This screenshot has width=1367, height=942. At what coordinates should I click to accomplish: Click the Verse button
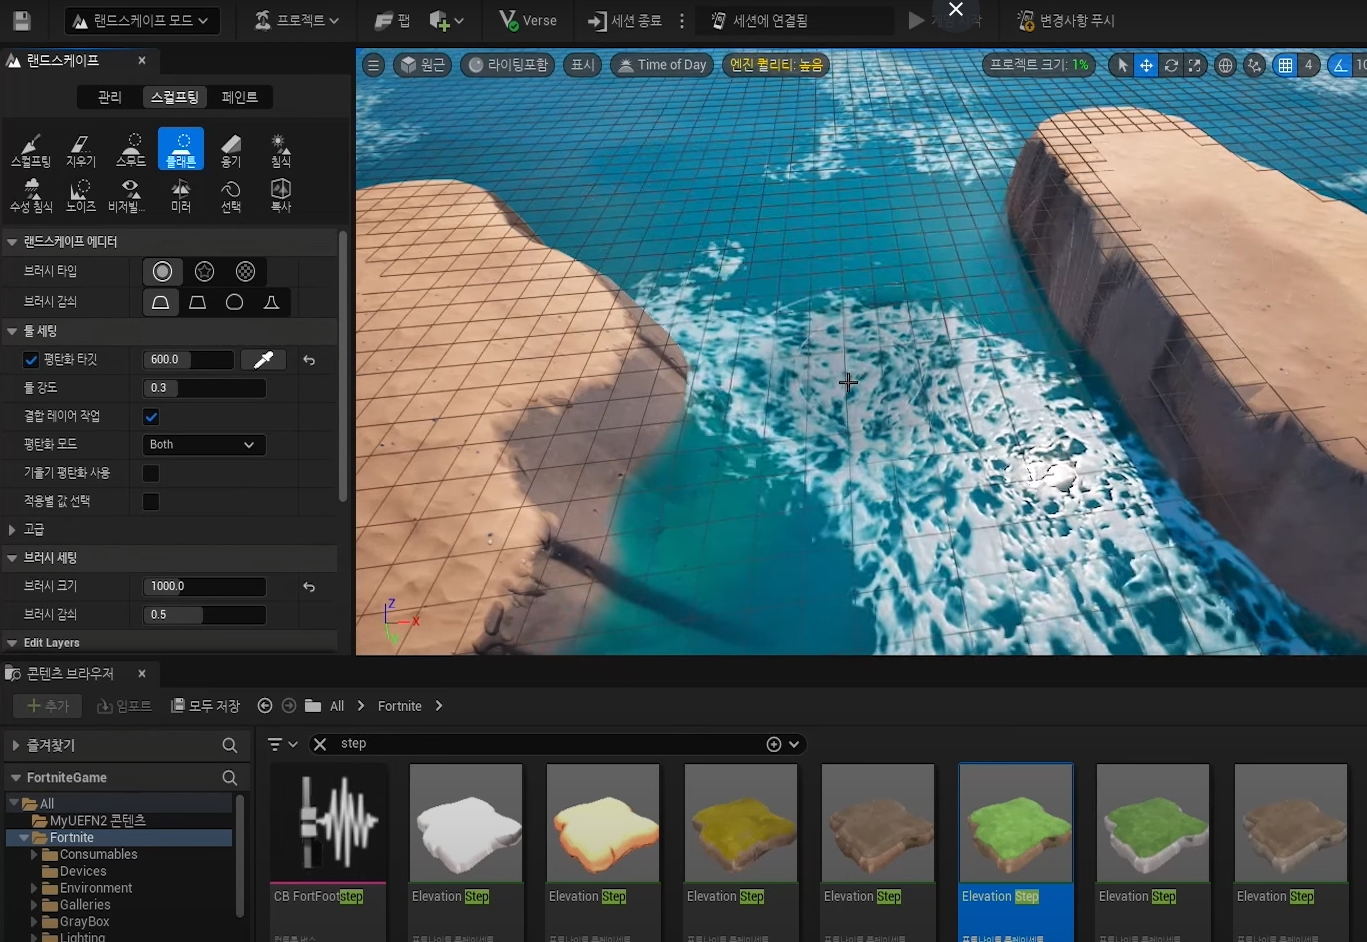[528, 20]
